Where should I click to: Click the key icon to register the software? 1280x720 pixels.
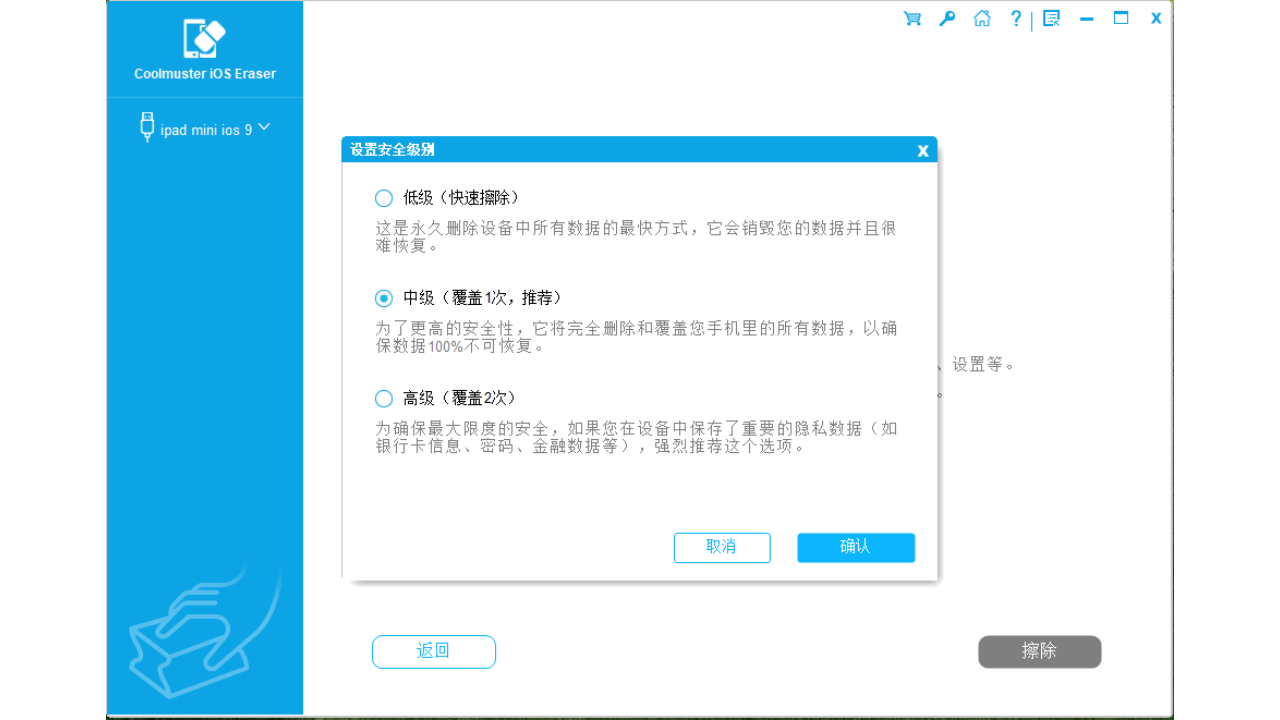[x=946, y=17]
